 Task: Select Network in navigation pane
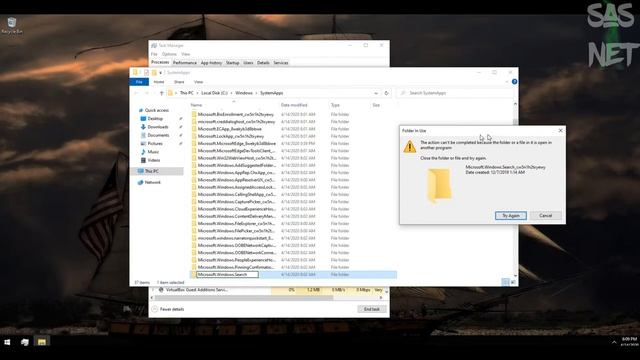(x=152, y=182)
